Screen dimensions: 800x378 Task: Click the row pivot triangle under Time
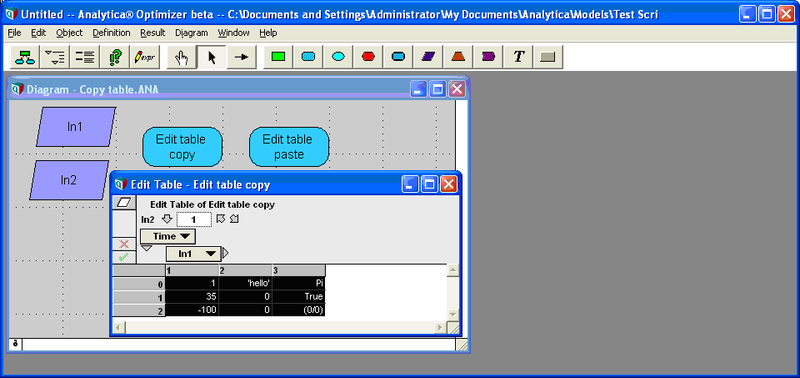(146, 248)
